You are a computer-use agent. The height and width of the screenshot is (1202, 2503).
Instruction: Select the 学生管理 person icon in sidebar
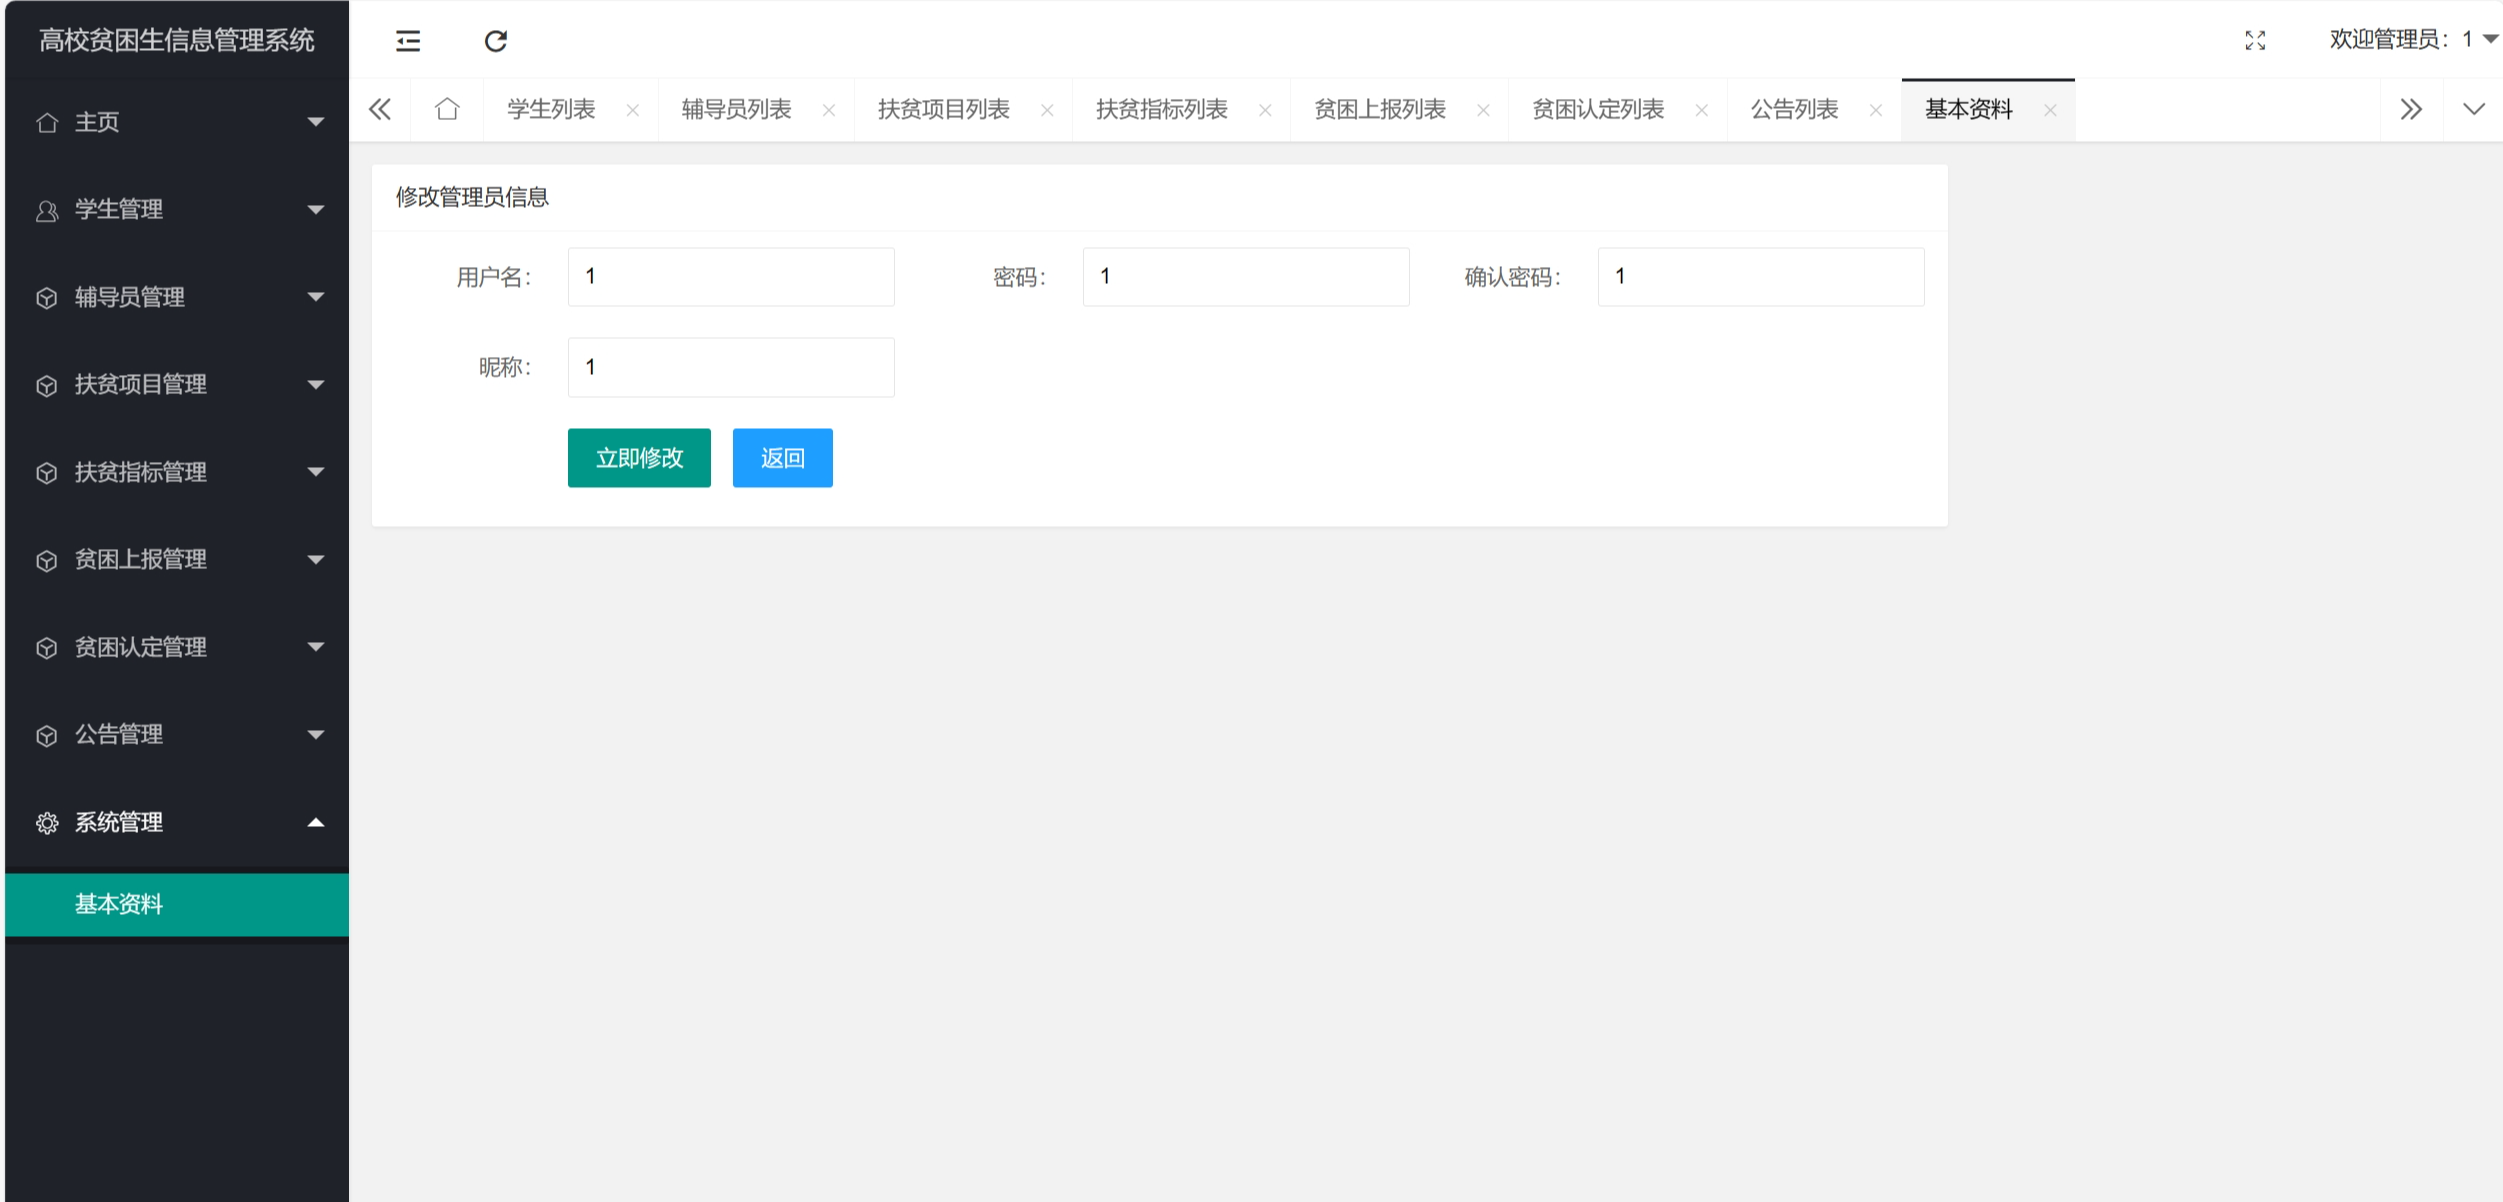46,210
